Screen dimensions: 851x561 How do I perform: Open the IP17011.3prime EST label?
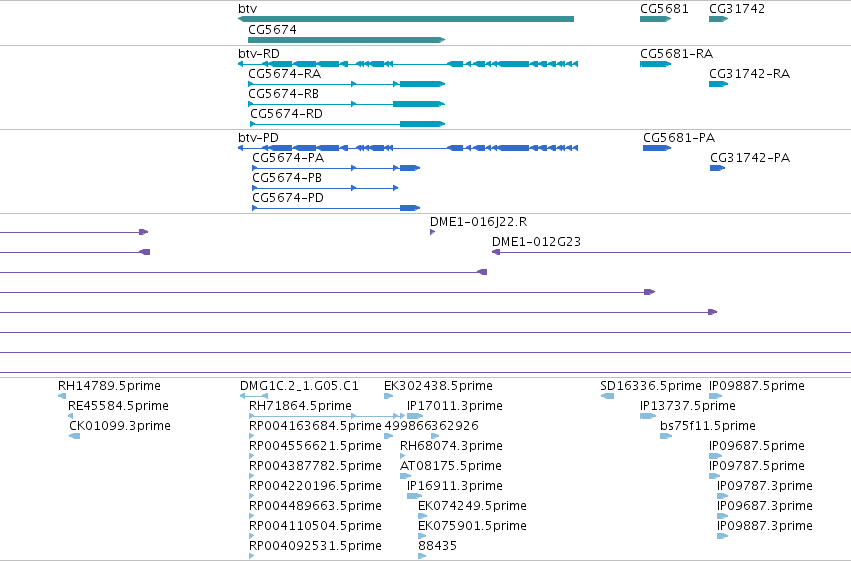(455, 406)
